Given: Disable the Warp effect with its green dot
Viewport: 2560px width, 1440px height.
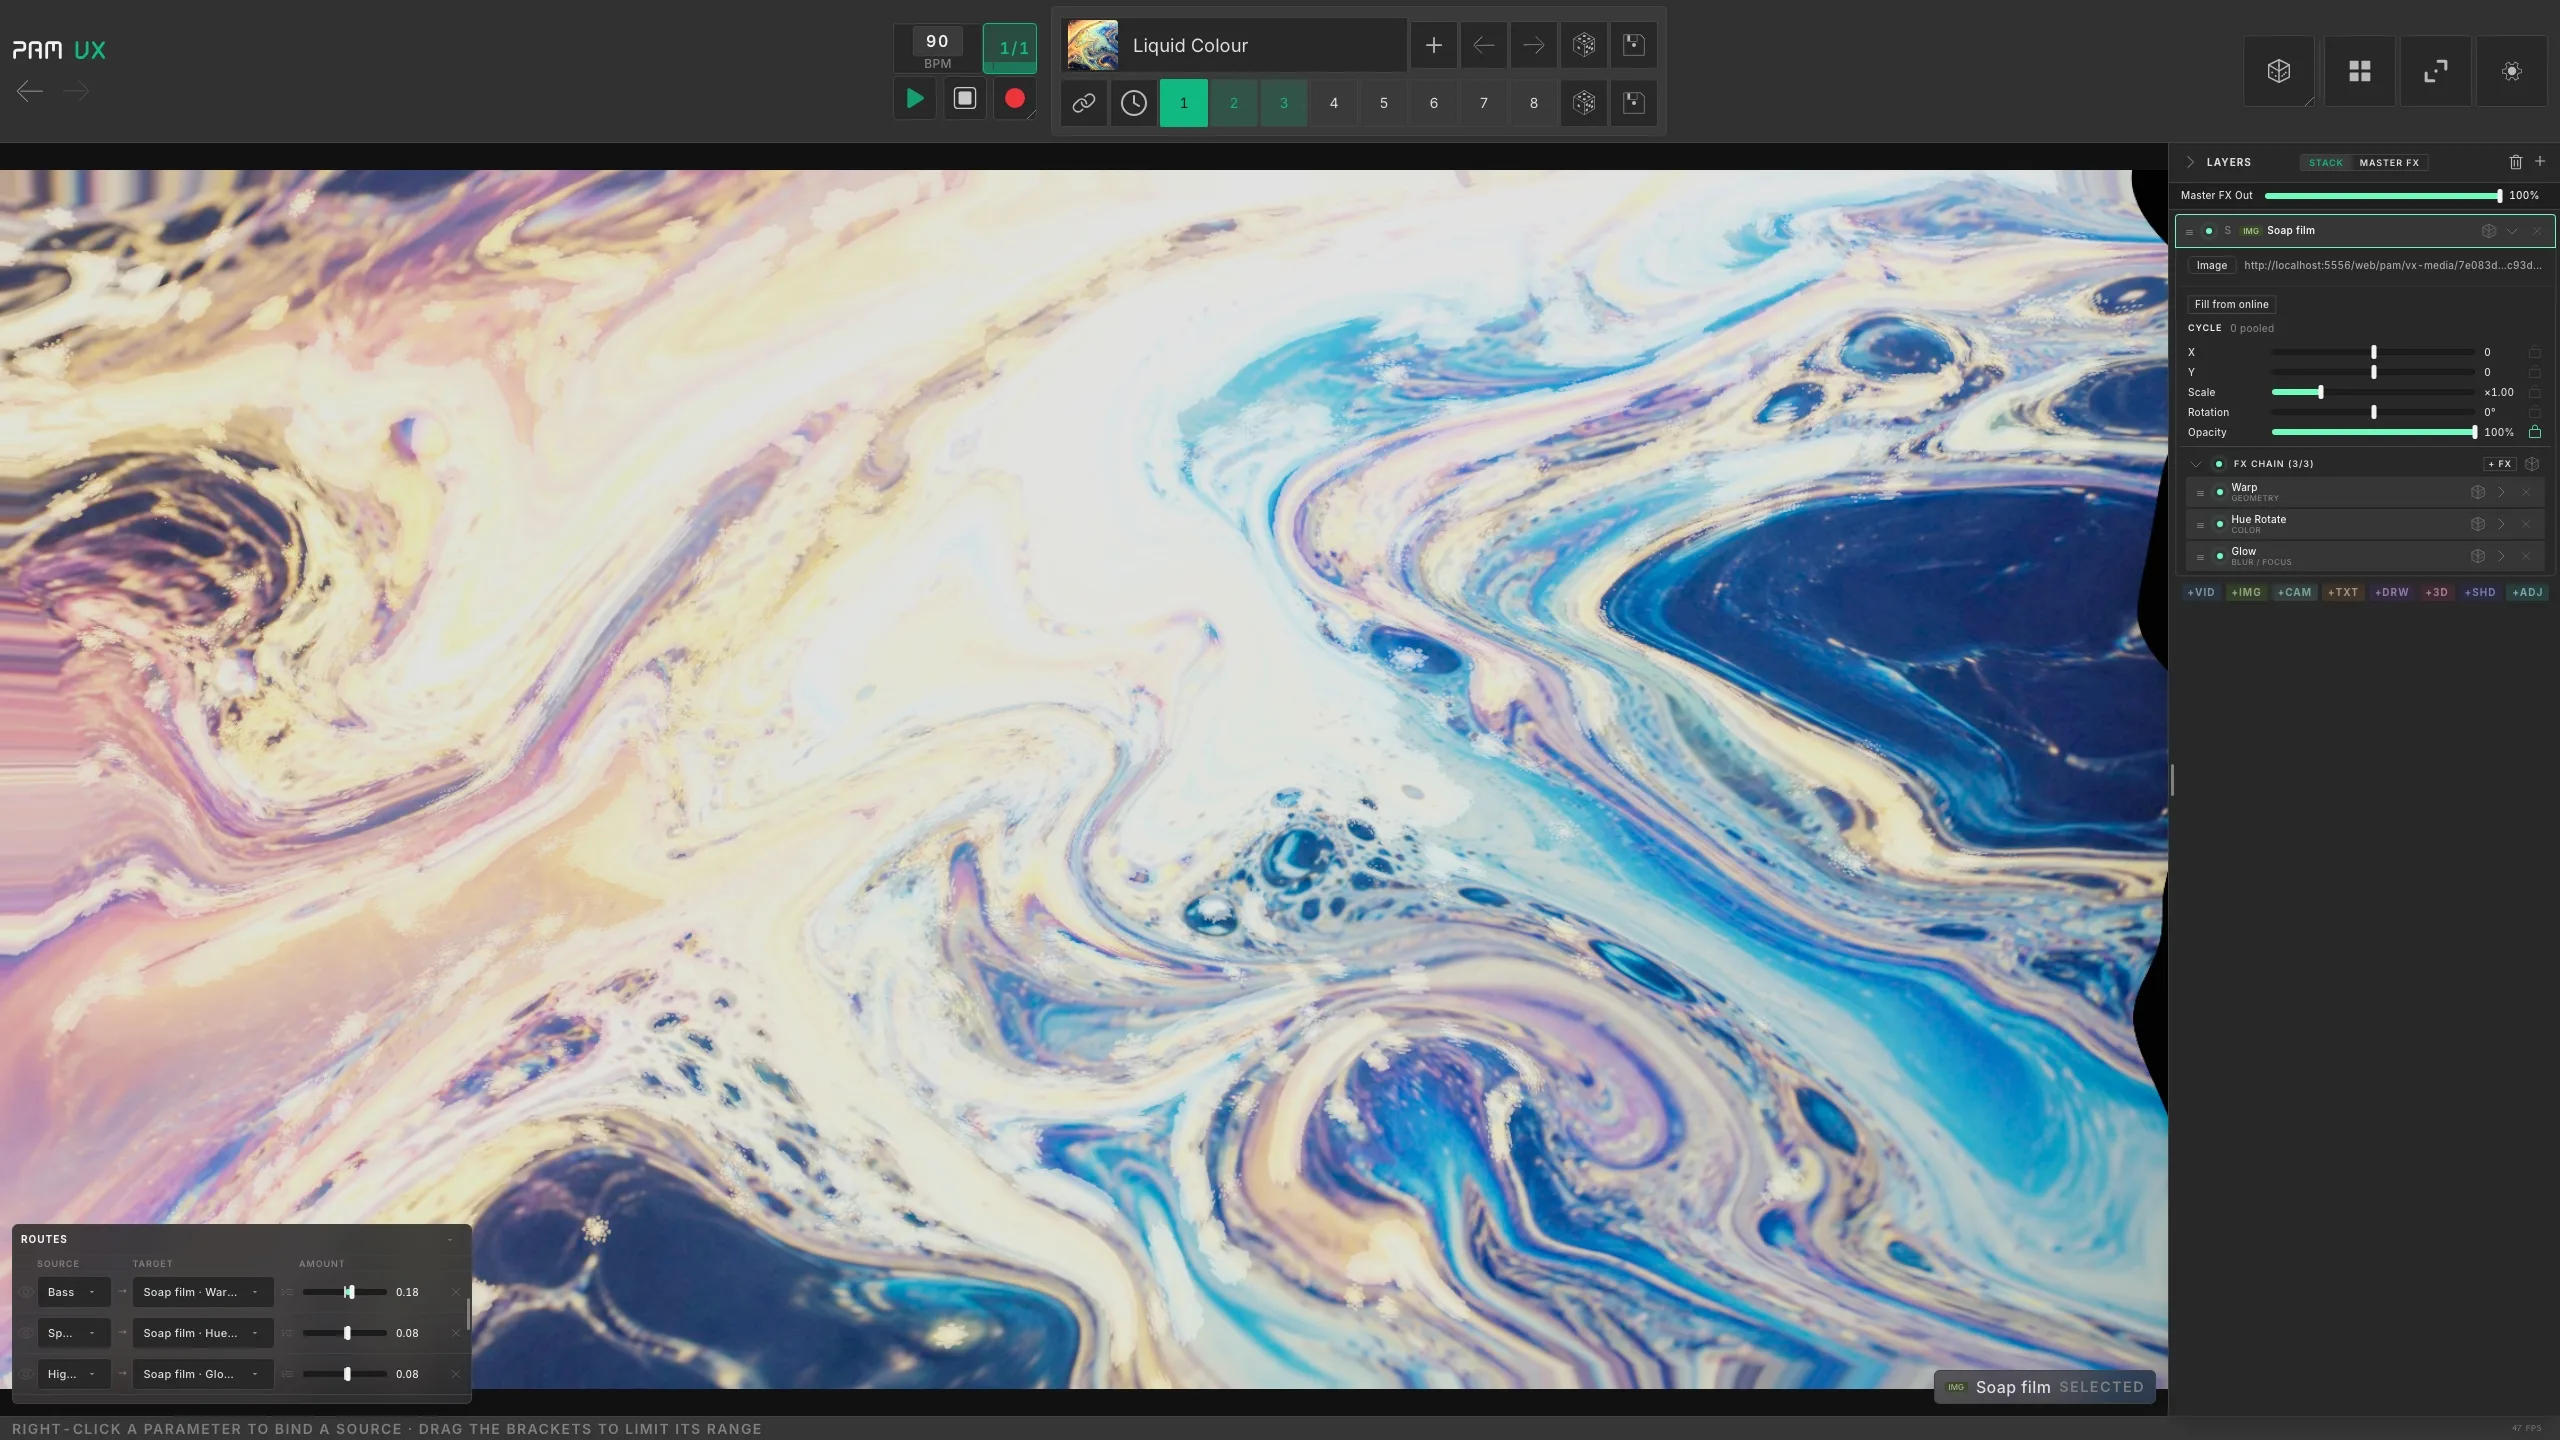Looking at the screenshot, I should pyautogui.click(x=2219, y=492).
